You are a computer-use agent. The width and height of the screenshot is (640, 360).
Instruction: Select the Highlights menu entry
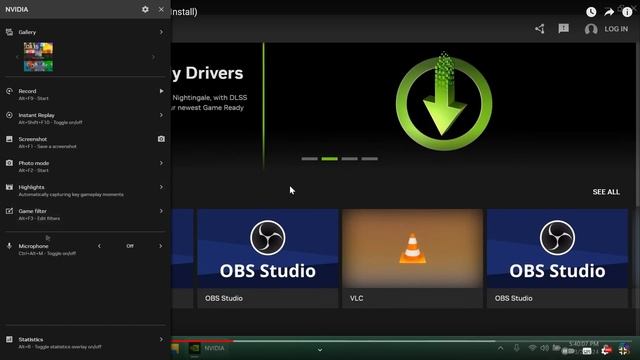click(x=31, y=187)
